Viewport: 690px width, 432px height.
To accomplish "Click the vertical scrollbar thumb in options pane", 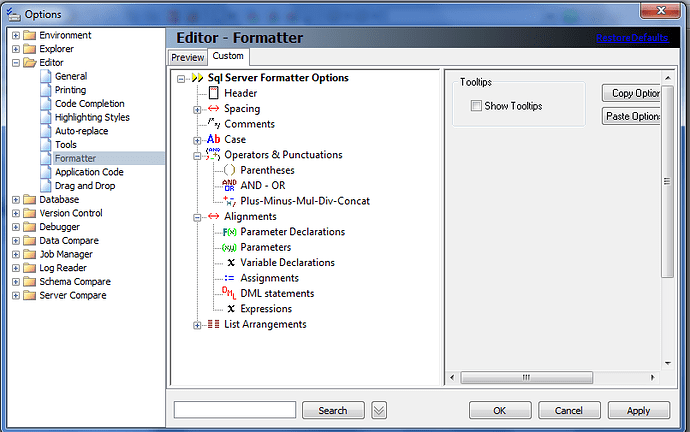I will click(668, 181).
